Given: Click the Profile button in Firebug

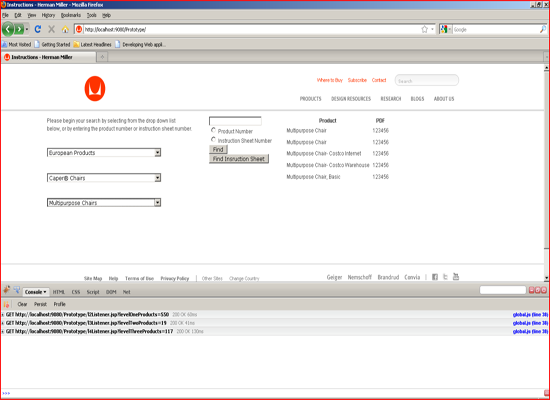Looking at the screenshot, I should tap(60, 304).
